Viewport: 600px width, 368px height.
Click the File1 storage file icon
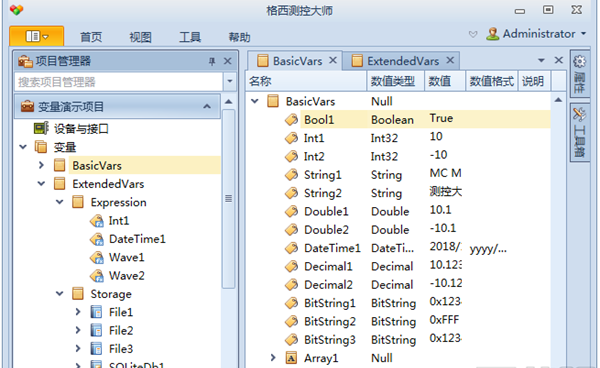[96, 312]
